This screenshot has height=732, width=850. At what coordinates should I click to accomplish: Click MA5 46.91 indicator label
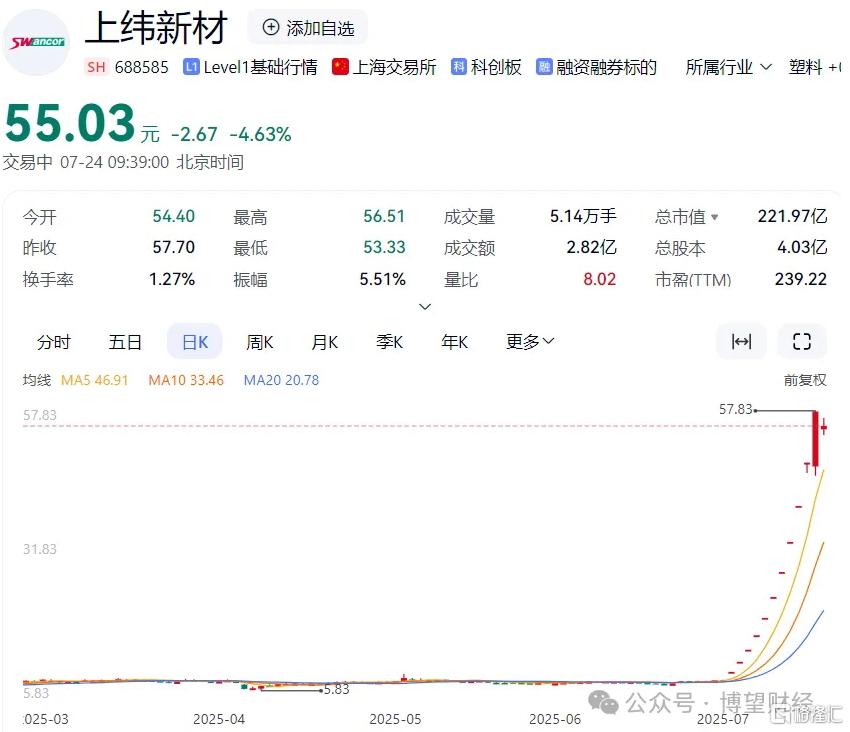[94, 380]
